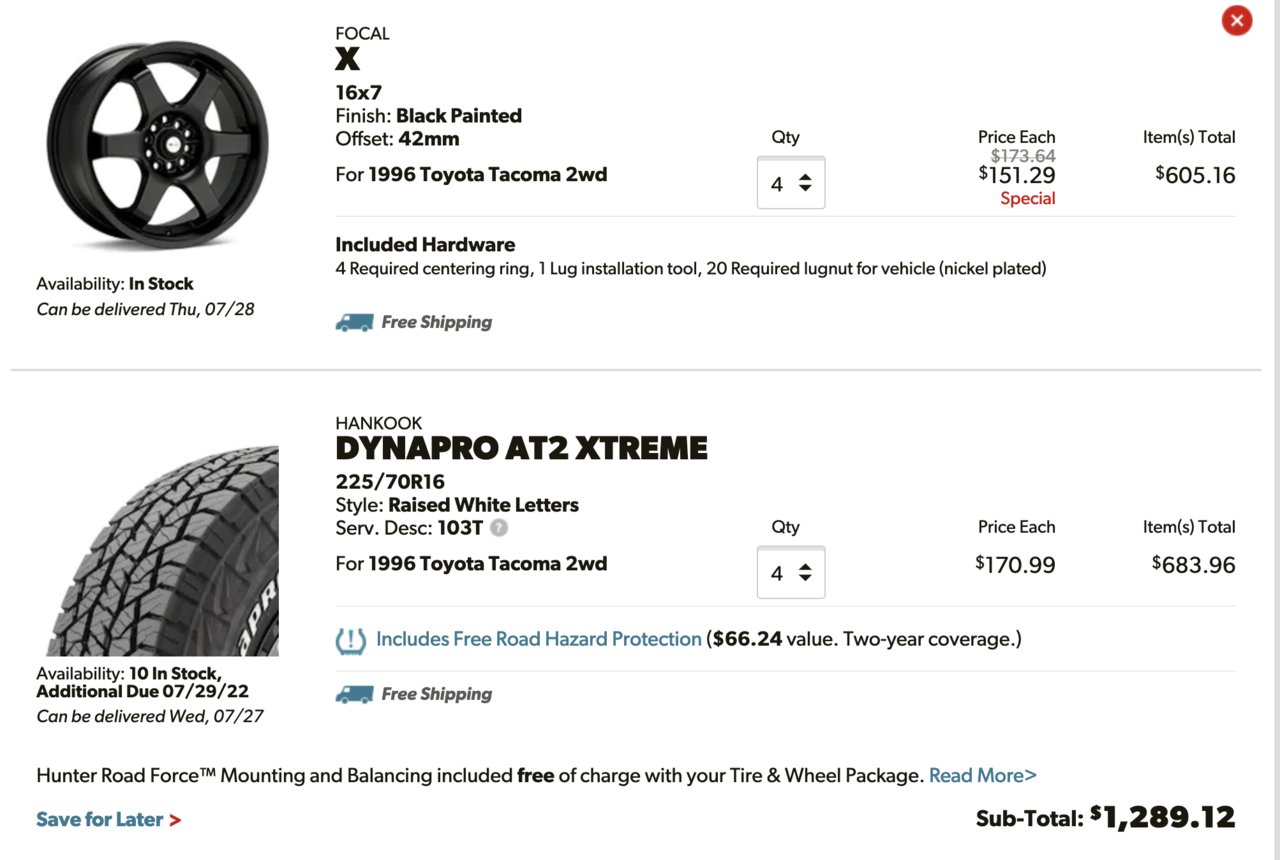This screenshot has height=860, width=1280.
Task: Open Includes Free Road Hazard Protection link
Action: pos(539,639)
